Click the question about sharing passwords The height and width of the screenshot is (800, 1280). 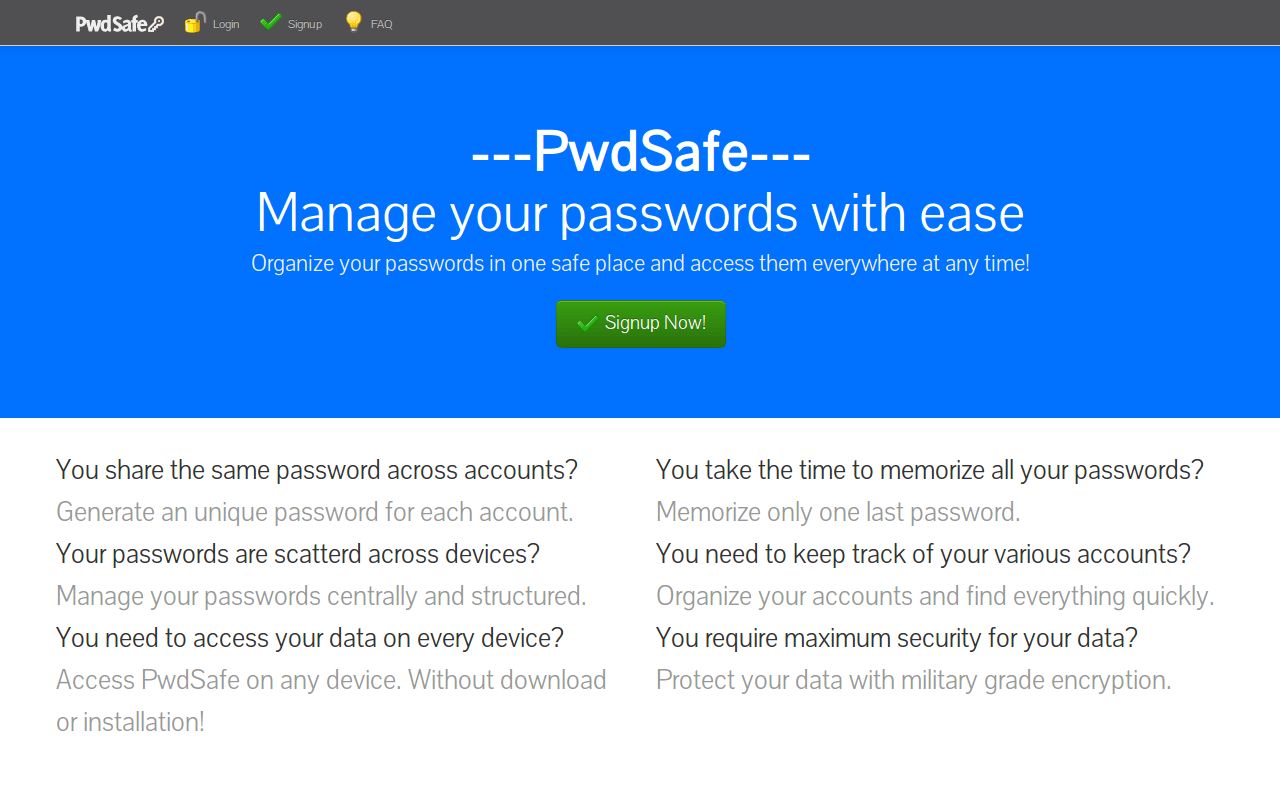click(x=316, y=469)
